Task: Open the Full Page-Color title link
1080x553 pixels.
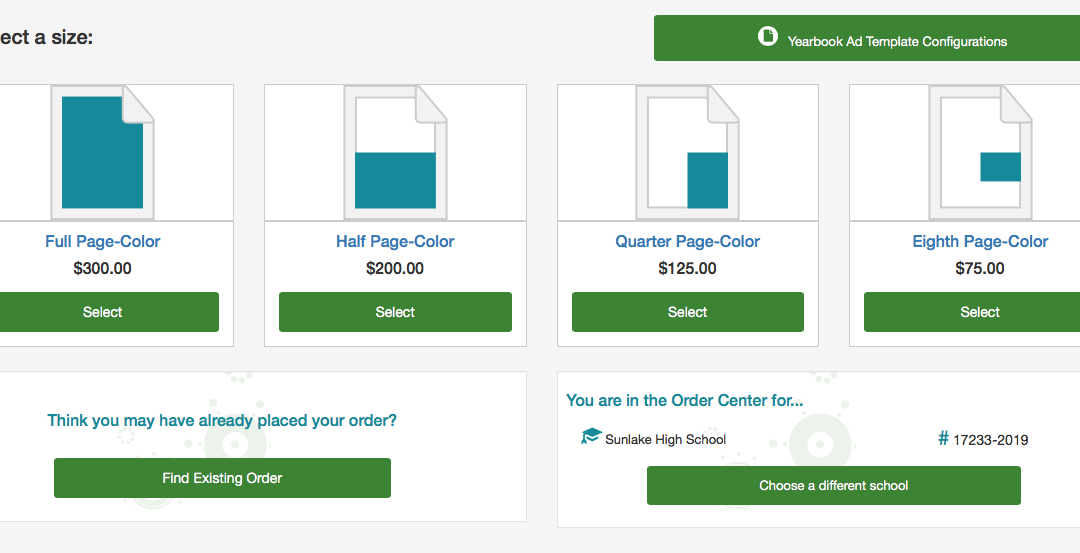Action: tap(103, 242)
